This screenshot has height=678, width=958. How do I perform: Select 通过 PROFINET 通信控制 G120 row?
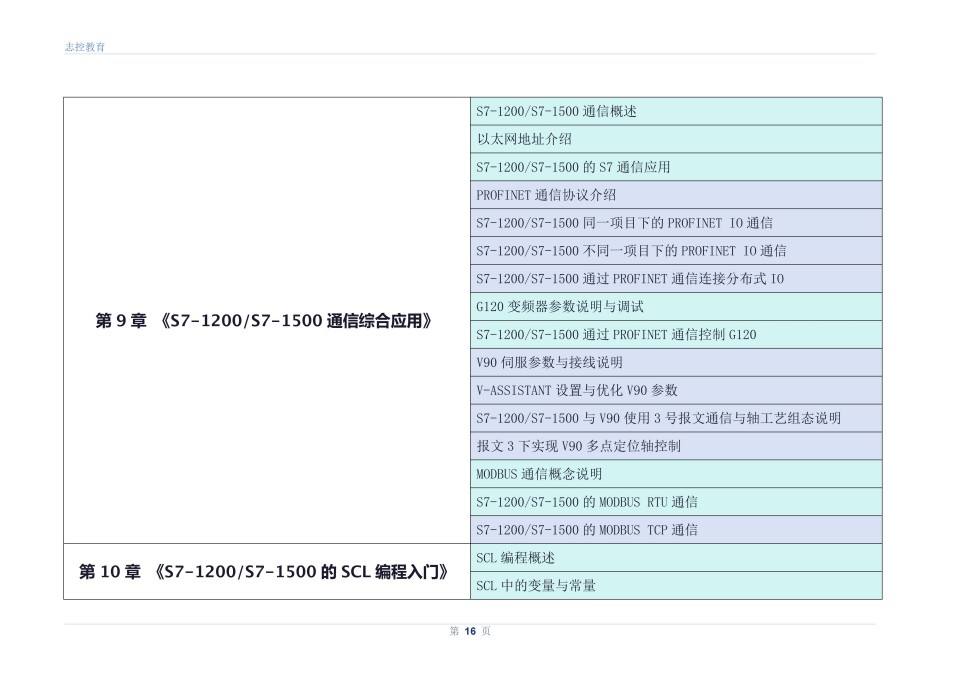click(x=676, y=335)
